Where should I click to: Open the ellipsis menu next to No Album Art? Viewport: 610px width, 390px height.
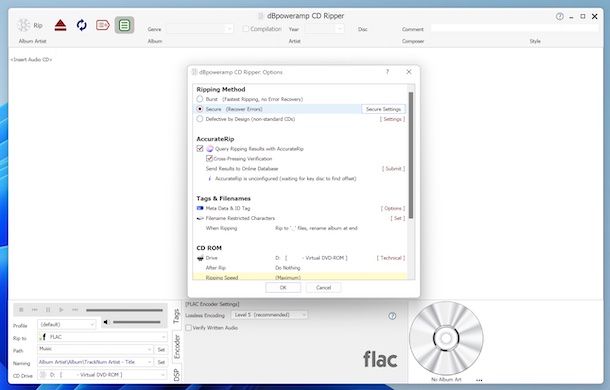click(x=479, y=380)
